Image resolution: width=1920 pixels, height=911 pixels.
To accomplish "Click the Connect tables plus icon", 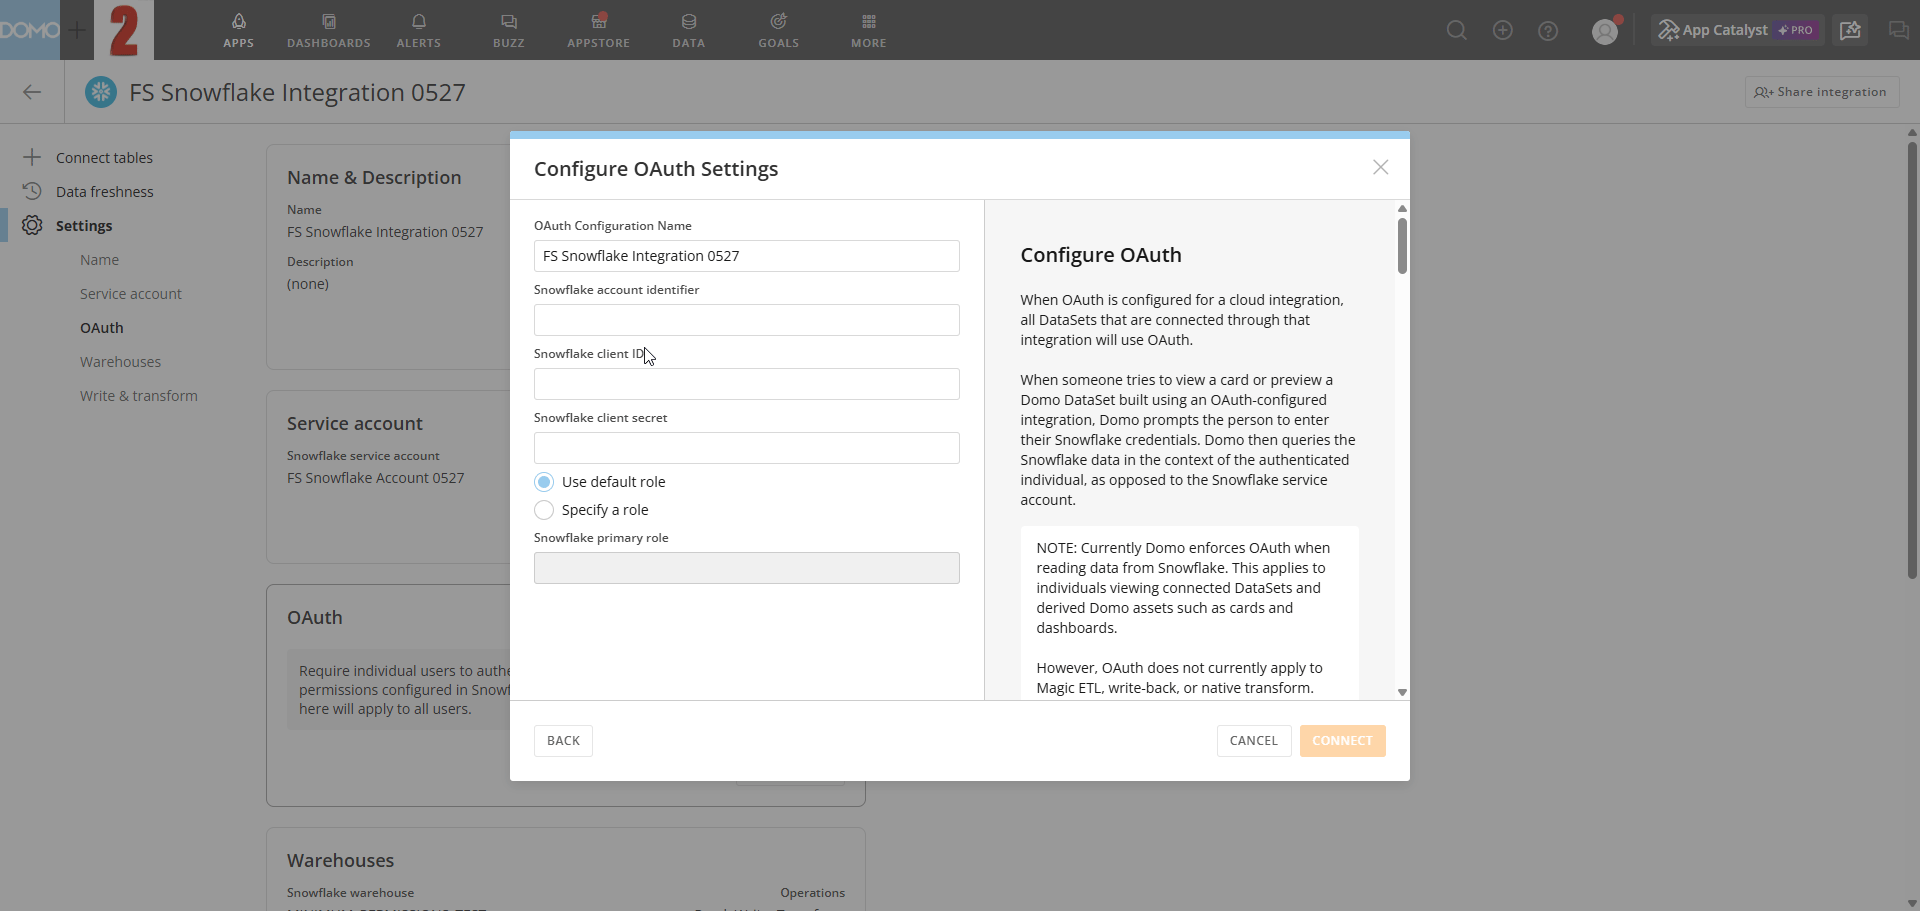I will pyautogui.click(x=32, y=157).
